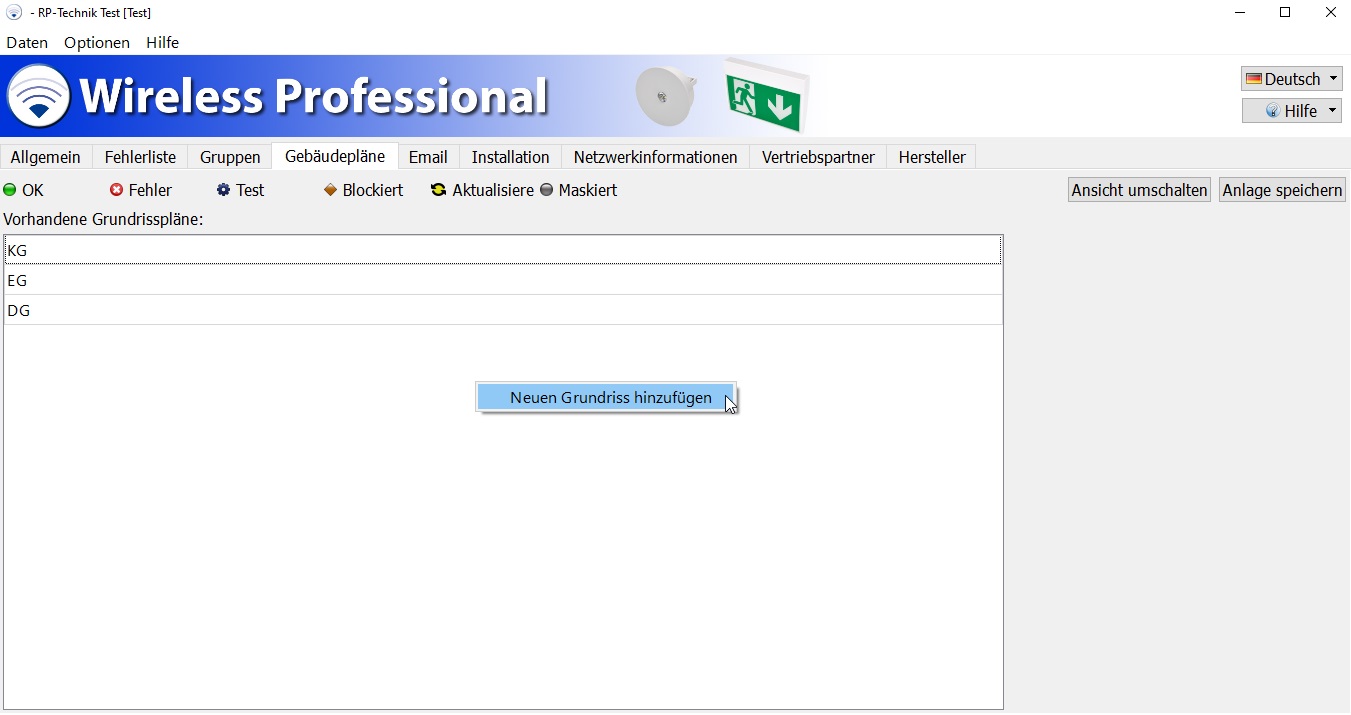The height and width of the screenshot is (715, 1351).
Task: Click the Aktualisiere legend label
Action: [493, 190]
